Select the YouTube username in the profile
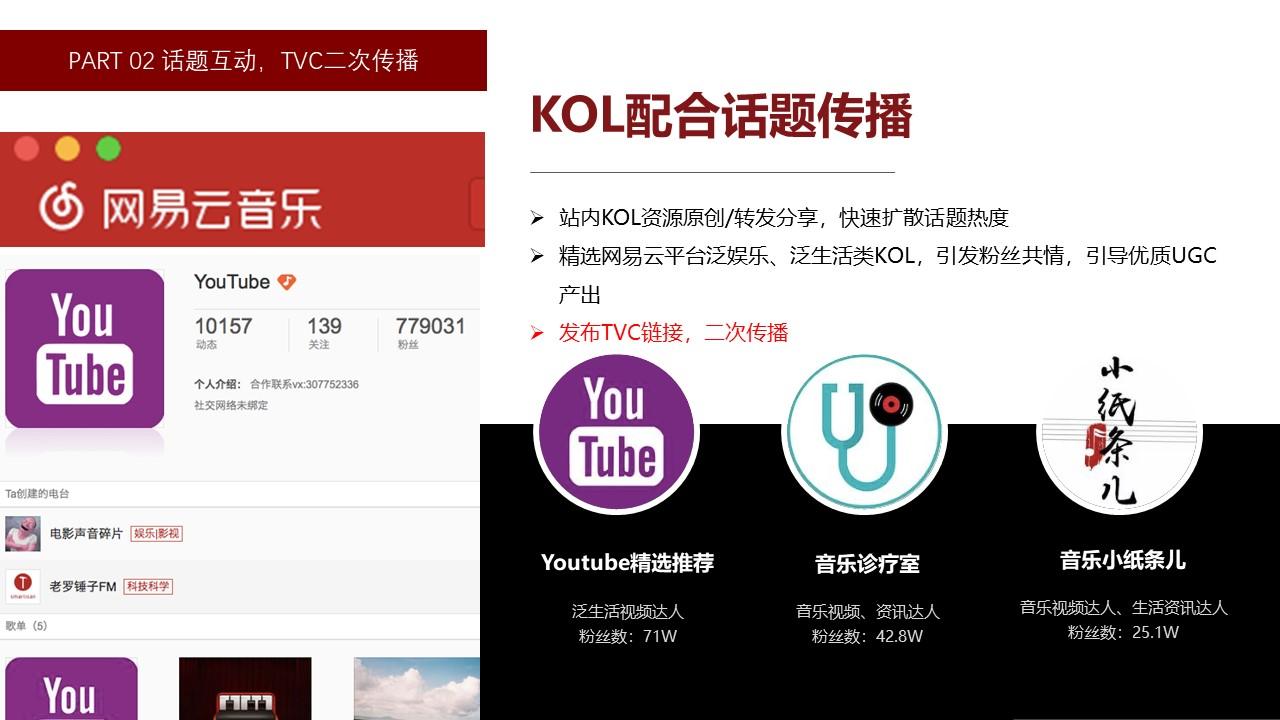The height and width of the screenshot is (720, 1280). [x=232, y=282]
